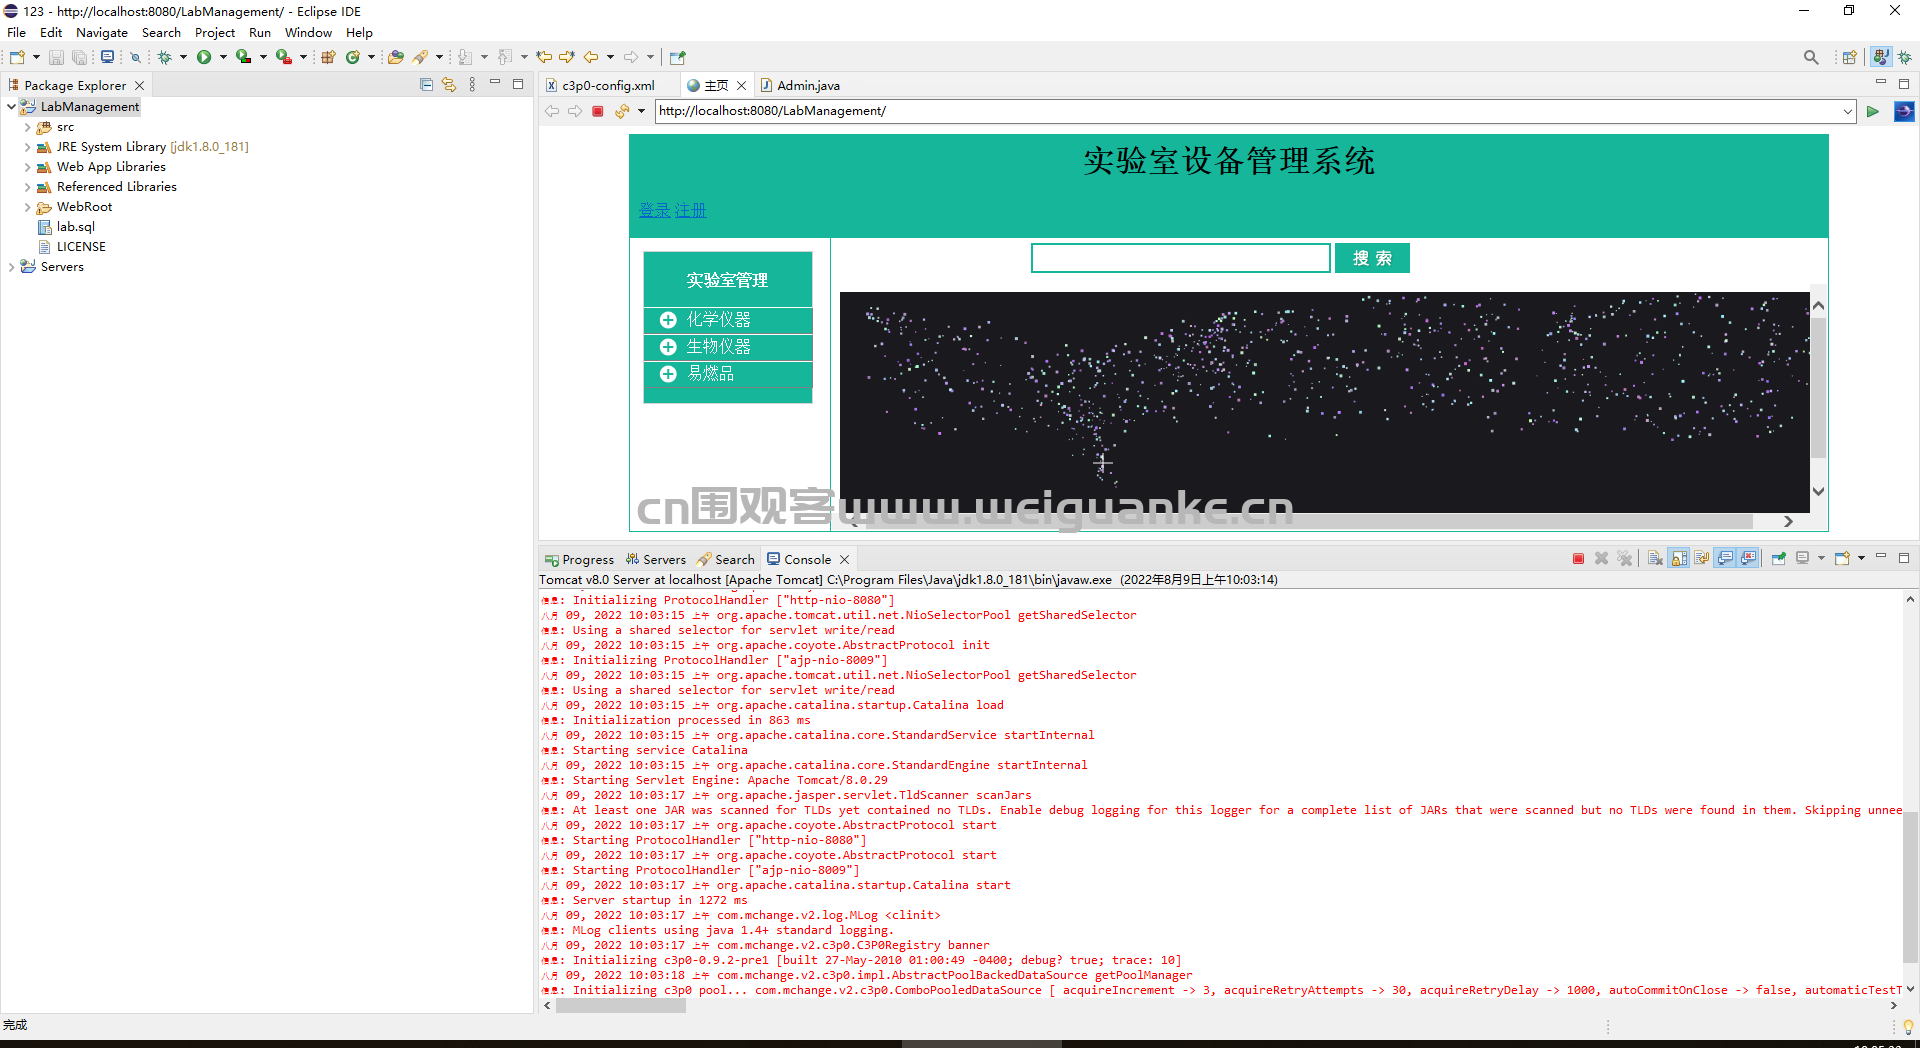This screenshot has width=1920, height=1048.
Task: Expand the src folder in tree
Action: [x=27, y=127]
